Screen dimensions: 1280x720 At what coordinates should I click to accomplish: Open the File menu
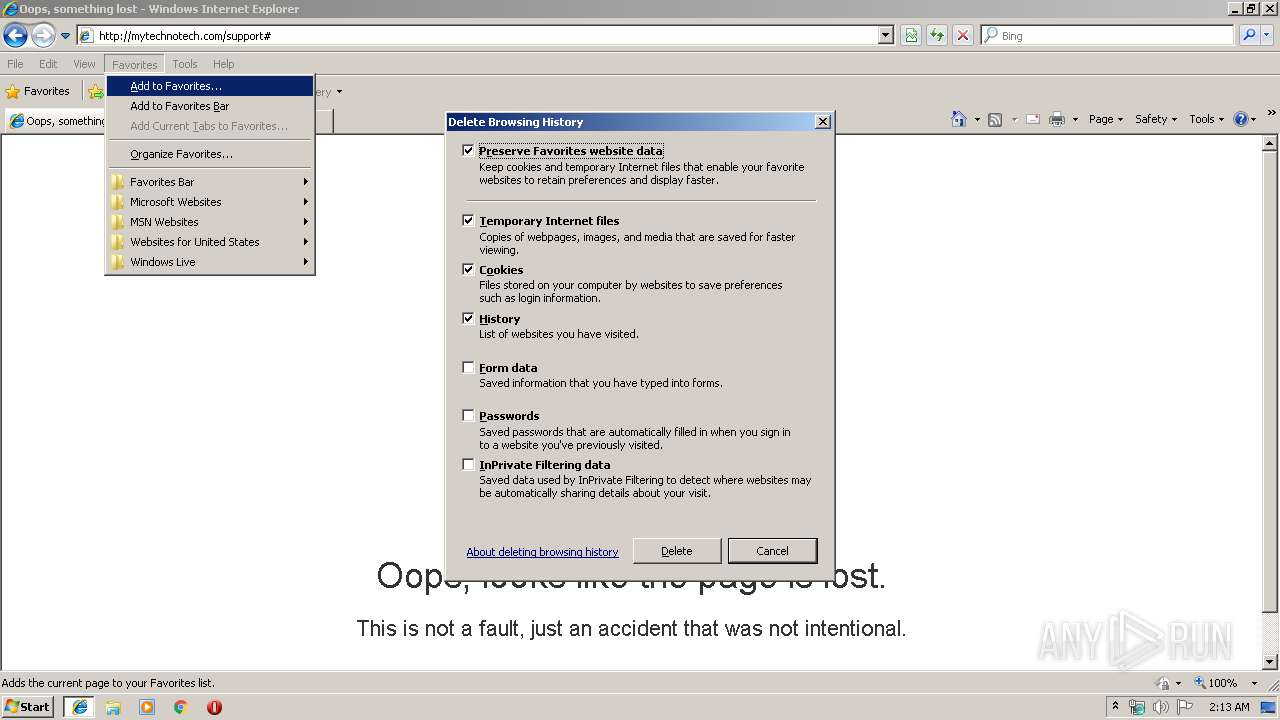[x=15, y=64]
